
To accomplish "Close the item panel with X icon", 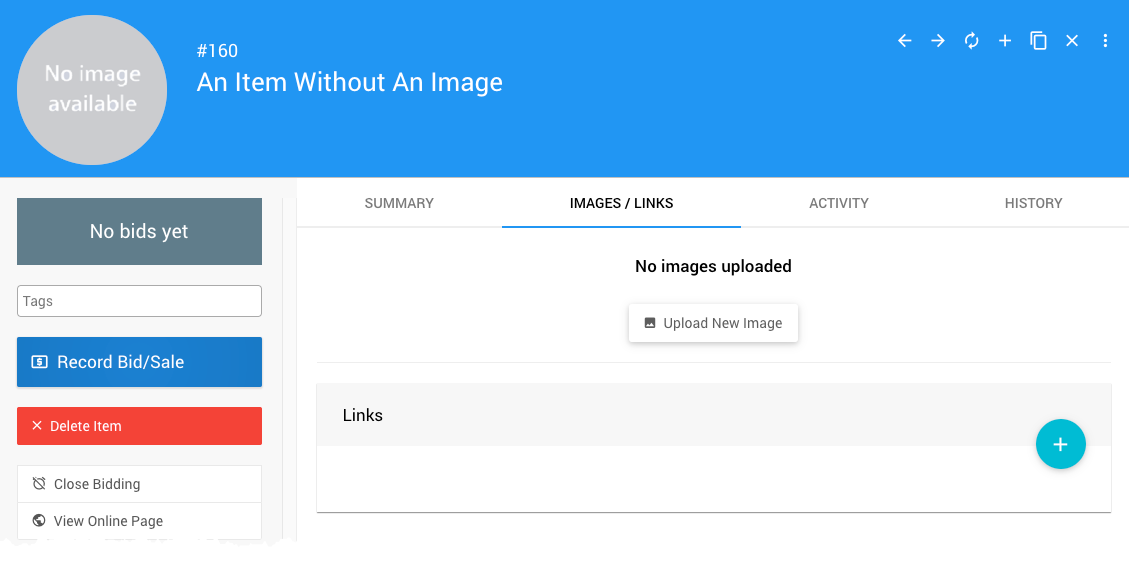I will (x=1072, y=41).
